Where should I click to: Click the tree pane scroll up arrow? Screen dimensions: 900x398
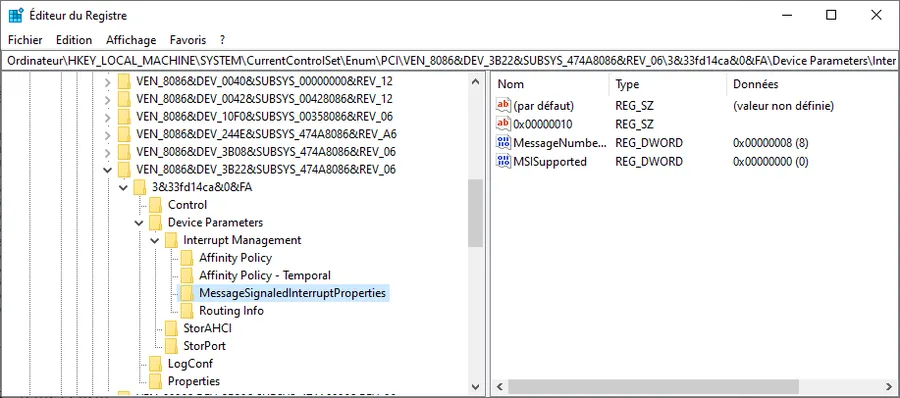[x=475, y=82]
